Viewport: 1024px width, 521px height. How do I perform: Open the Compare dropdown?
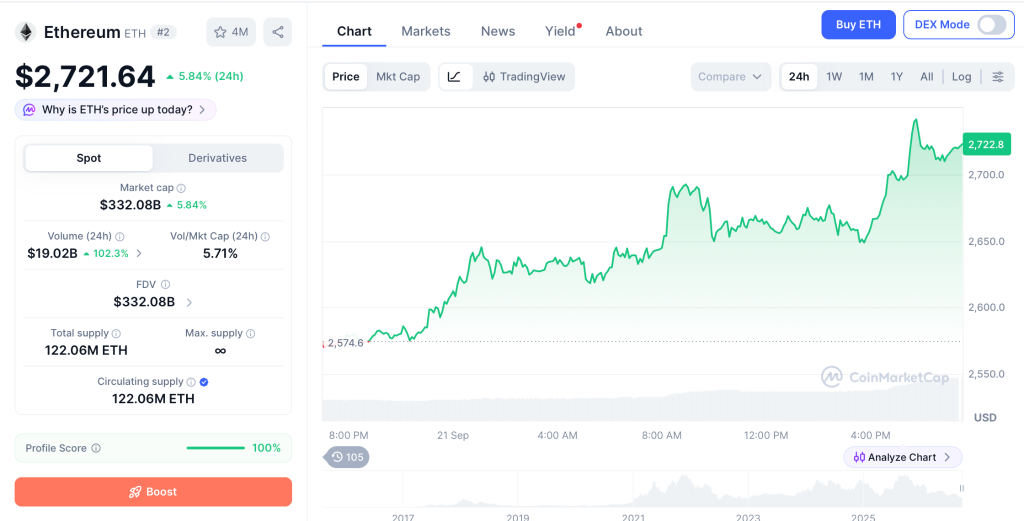click(x=730, y=76)
